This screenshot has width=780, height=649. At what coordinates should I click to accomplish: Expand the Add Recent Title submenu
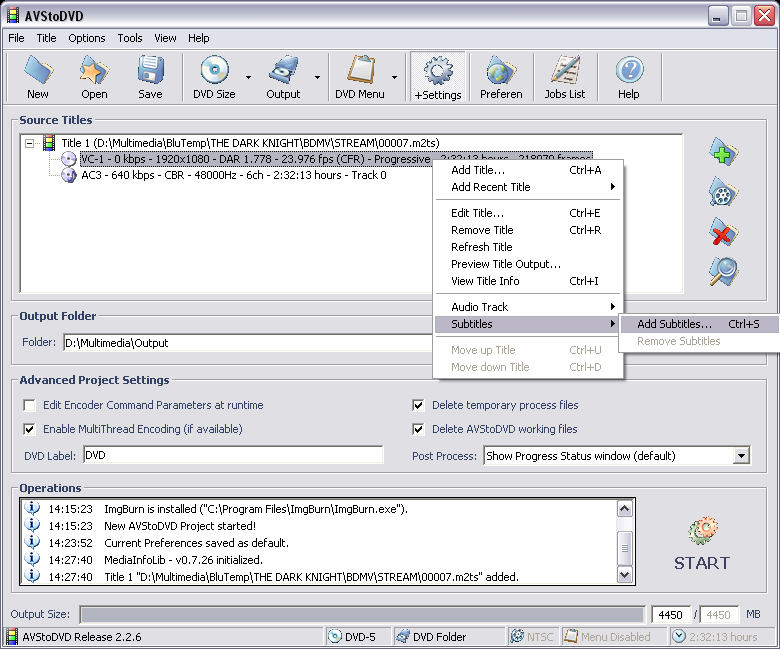[x=528, y=187]
